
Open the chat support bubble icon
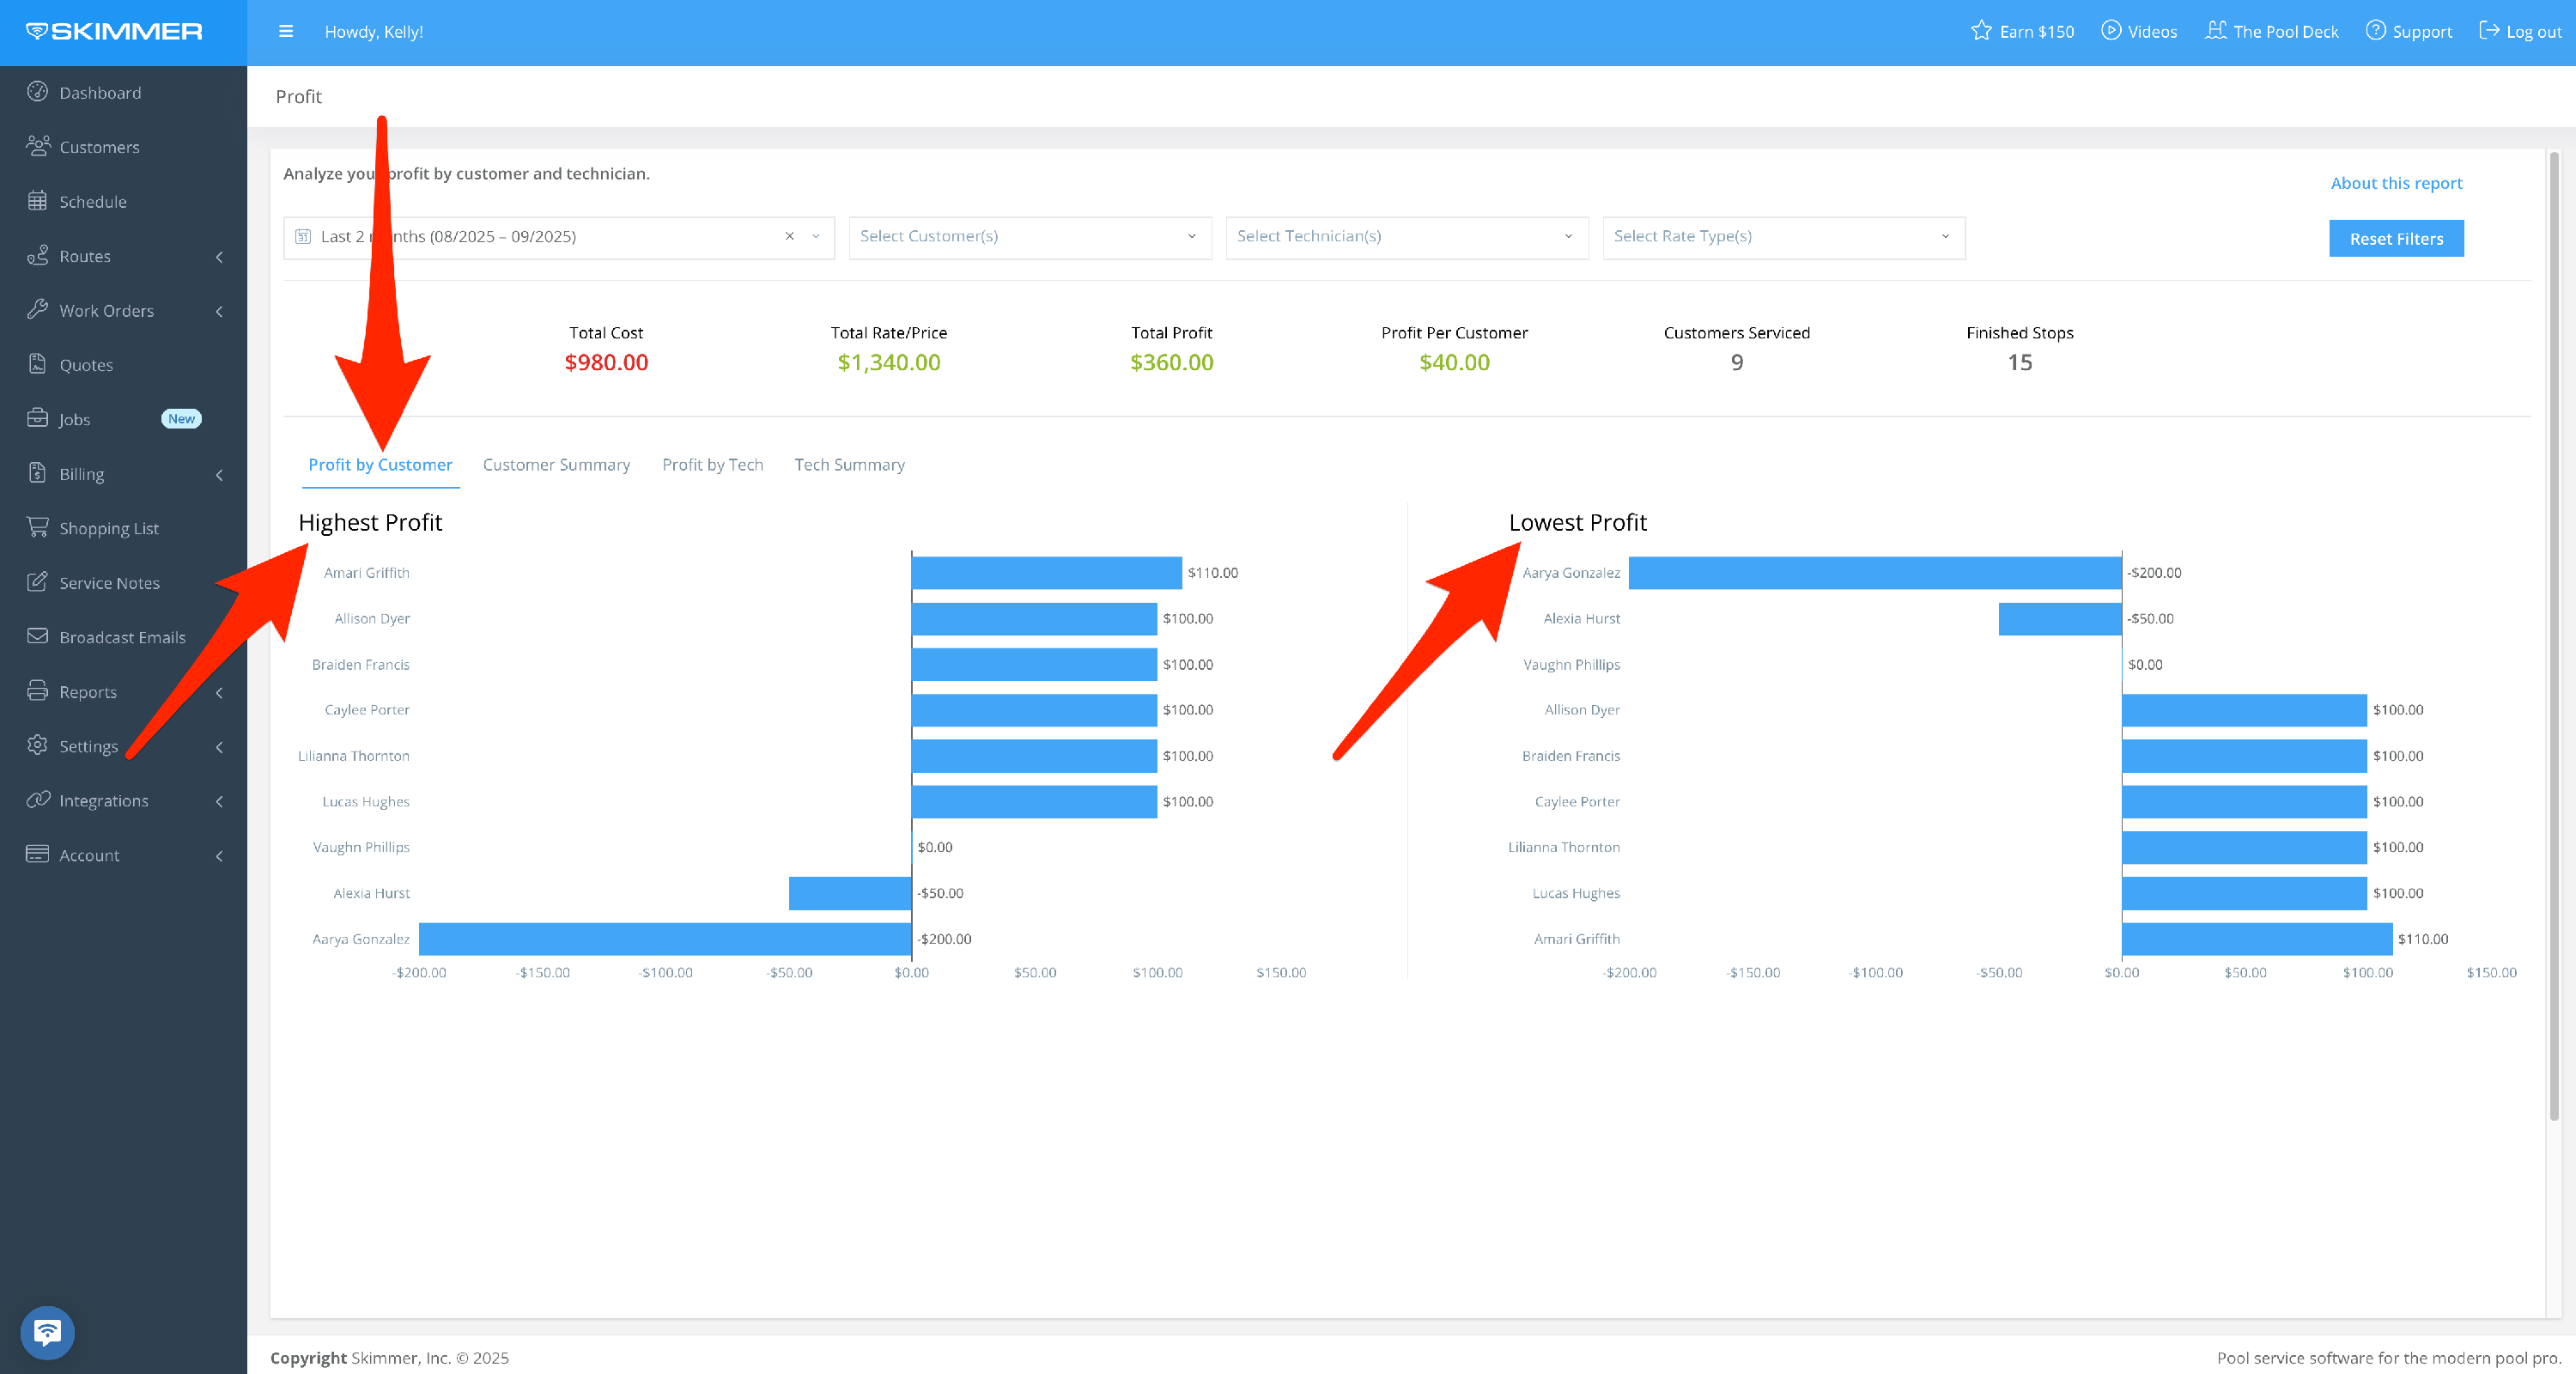pos(47,1332)
